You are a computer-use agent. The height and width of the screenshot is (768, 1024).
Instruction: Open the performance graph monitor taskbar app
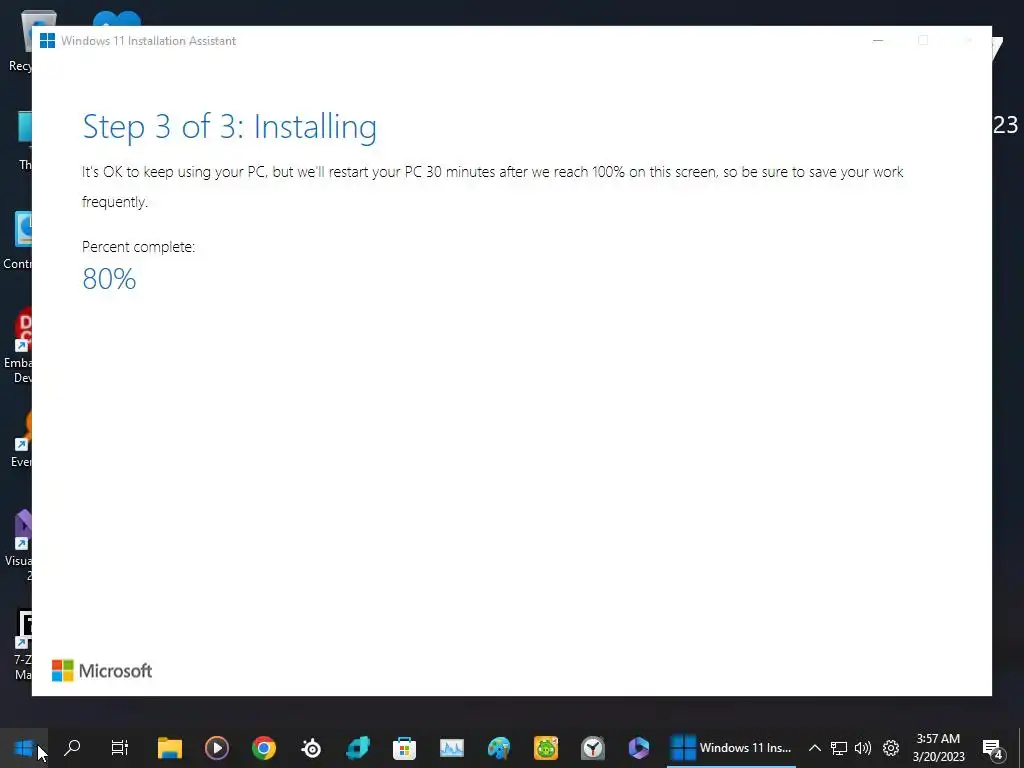451,748
